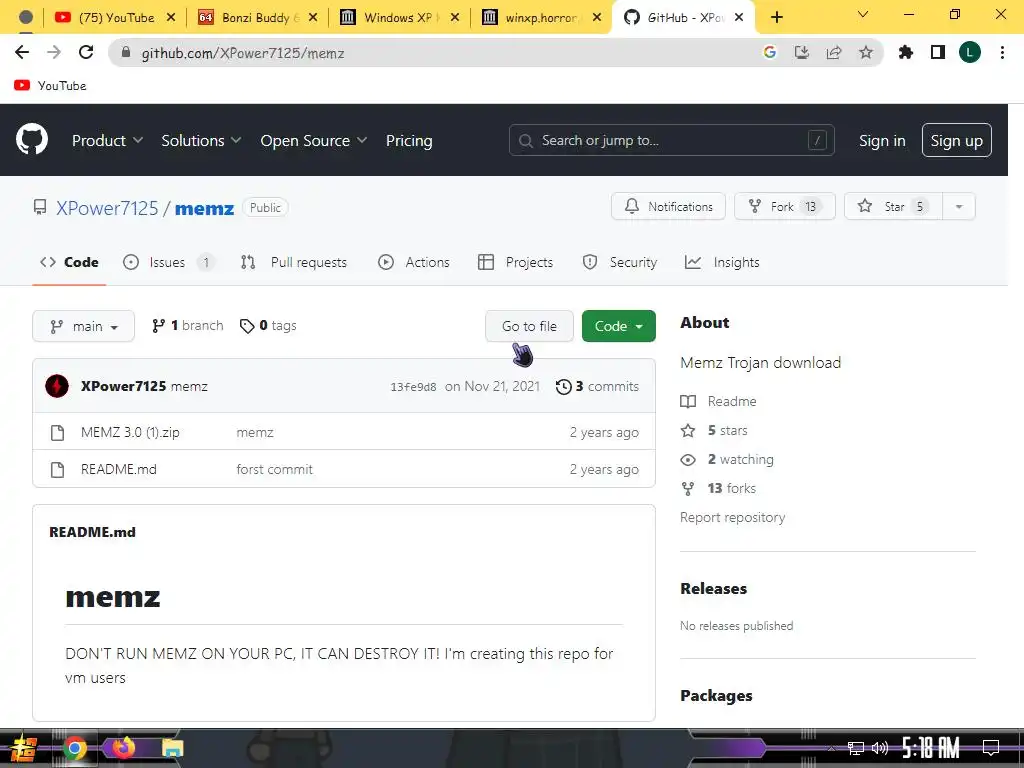The image size is (1024, 768).
Task: Expand the Product menu
Action: click(107, 140)
